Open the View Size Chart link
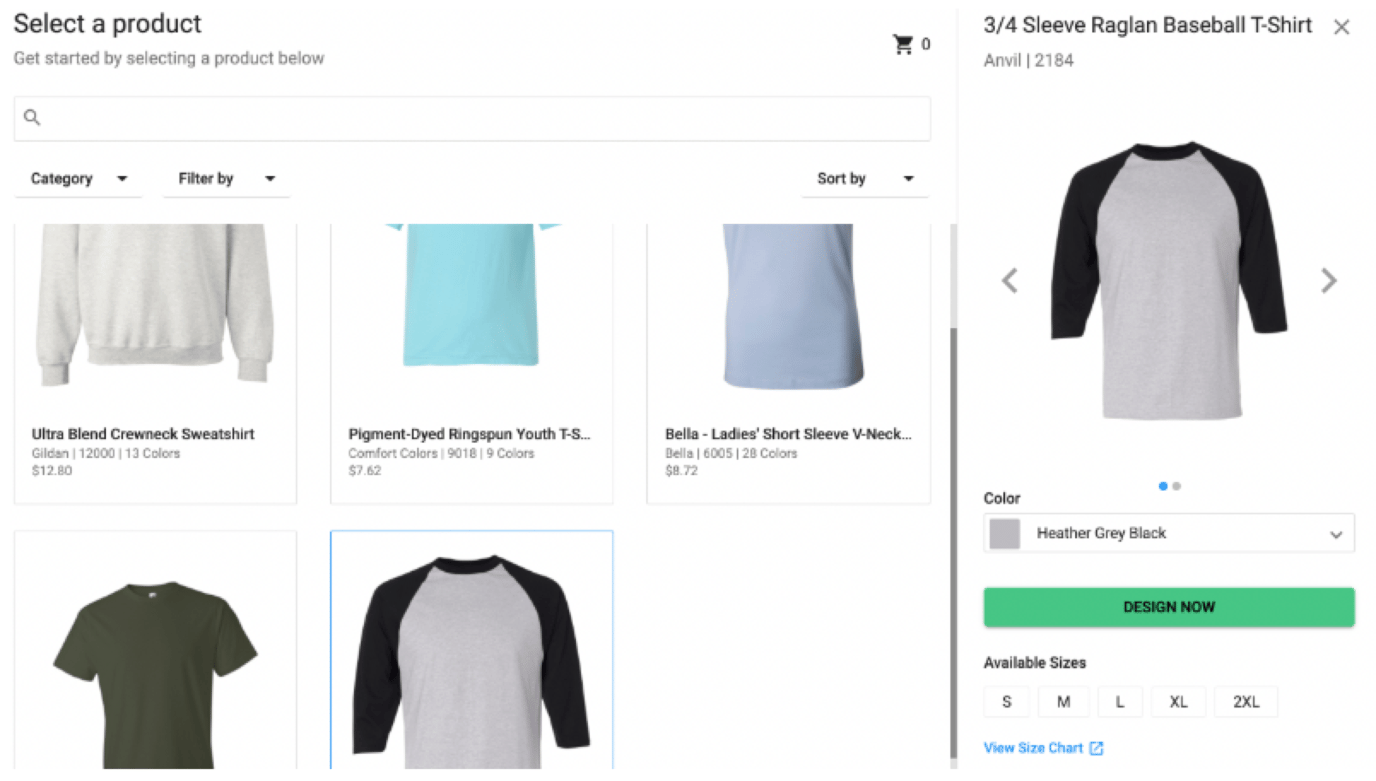Viewport: 1376px width, 781px height. [x=1035, y=747]
